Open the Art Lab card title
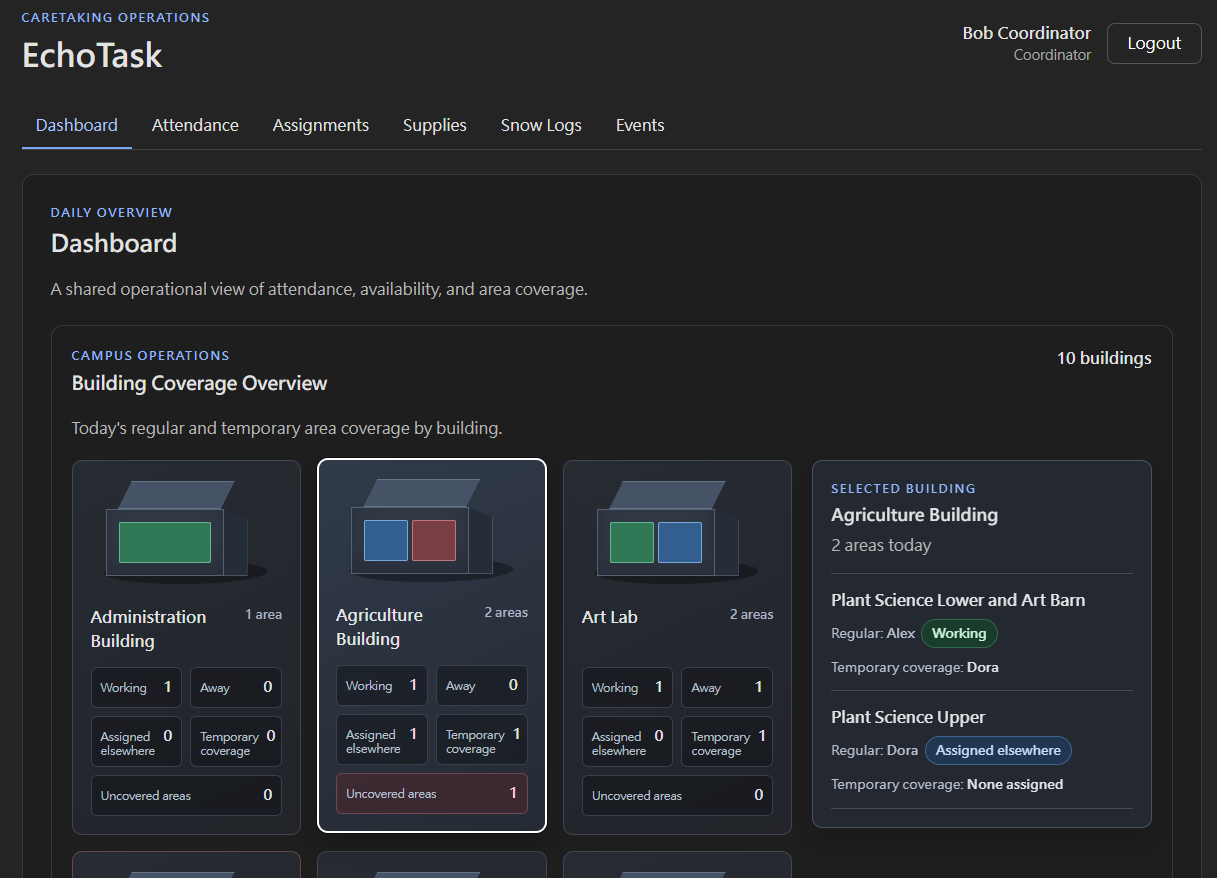1217x878 pixels. pyautogui.click(x=609, y=617)
